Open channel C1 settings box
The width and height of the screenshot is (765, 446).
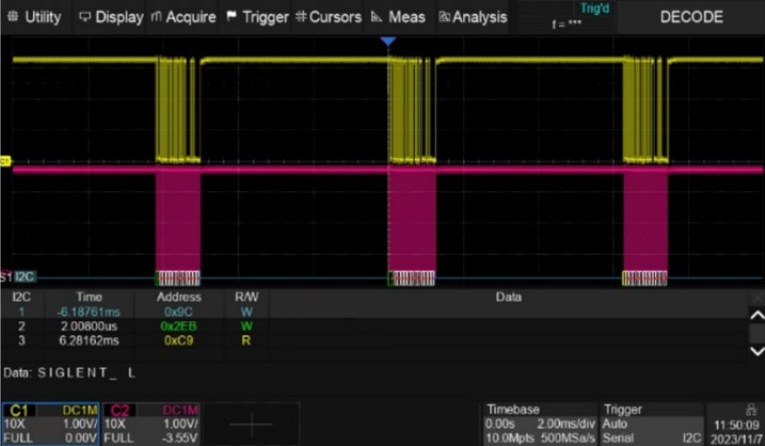click(51, 424)
